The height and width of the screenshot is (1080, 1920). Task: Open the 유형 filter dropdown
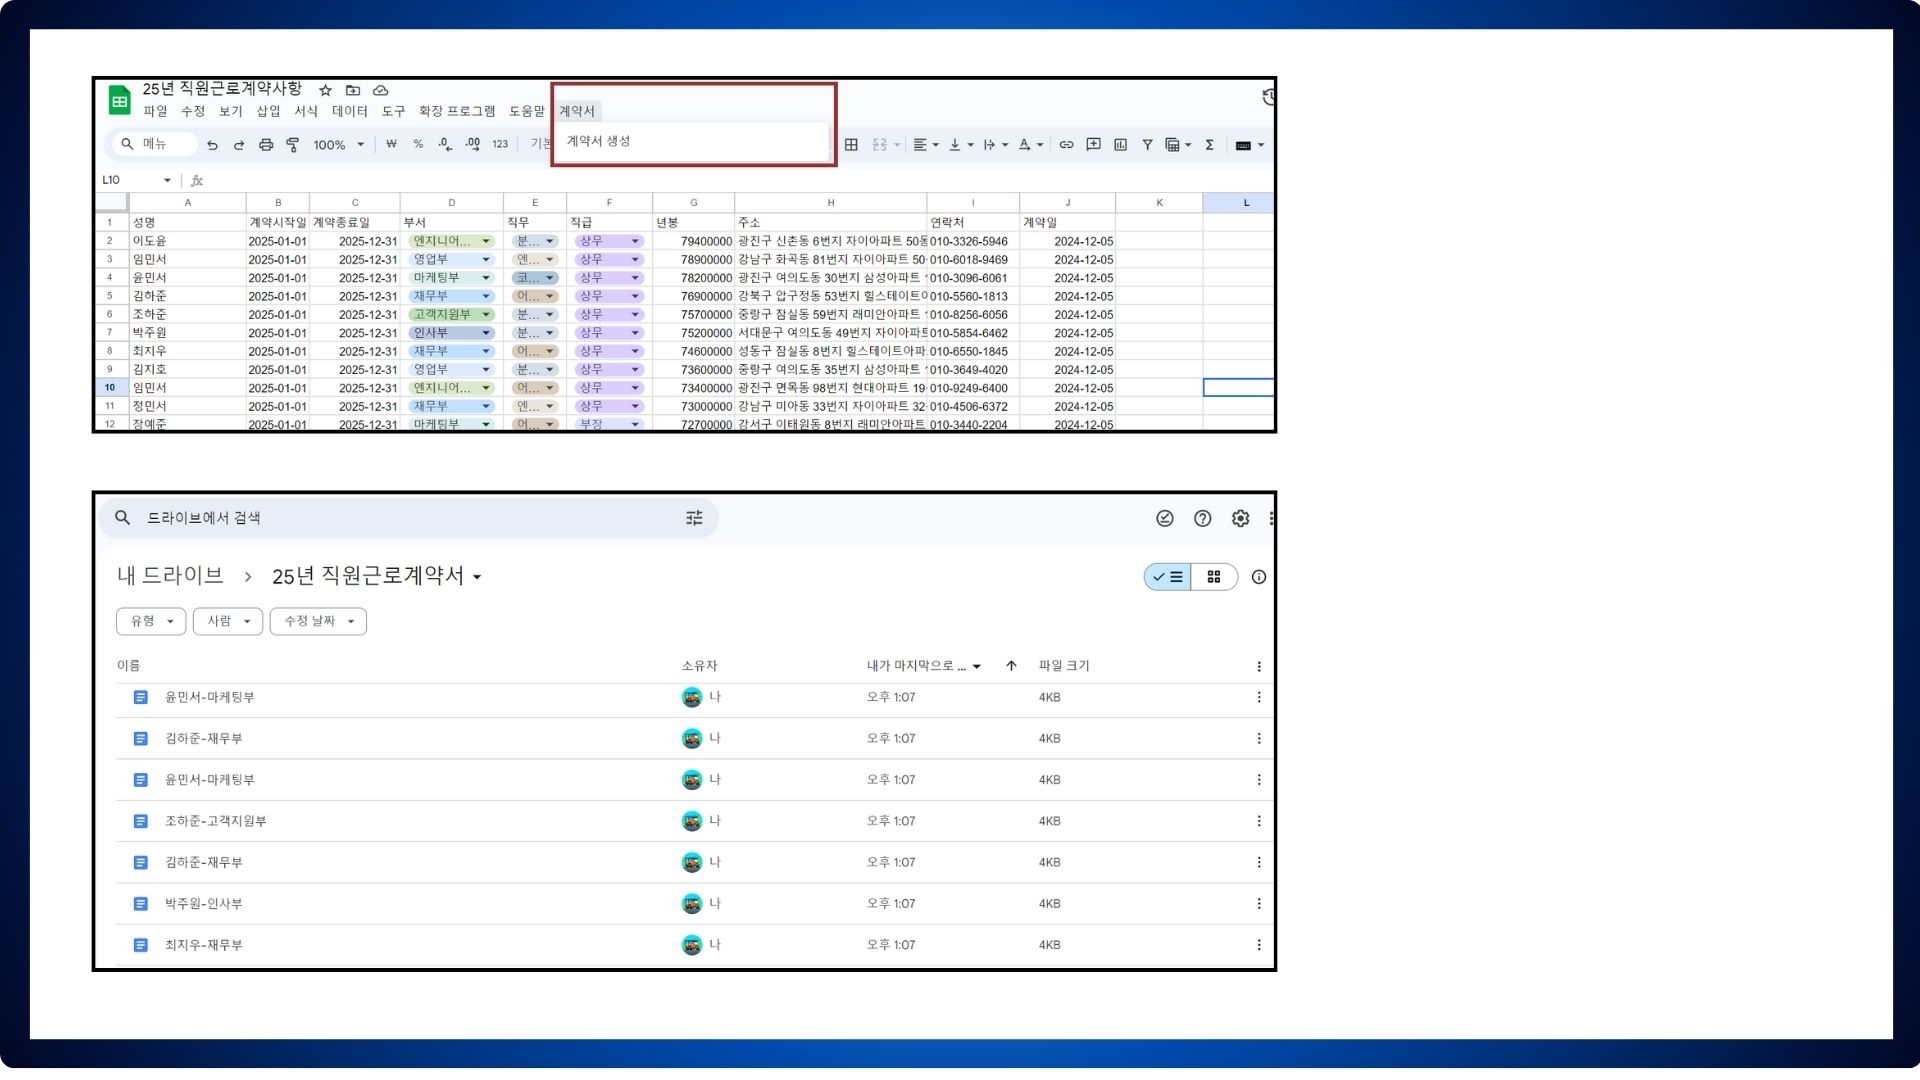click(151, 621)
